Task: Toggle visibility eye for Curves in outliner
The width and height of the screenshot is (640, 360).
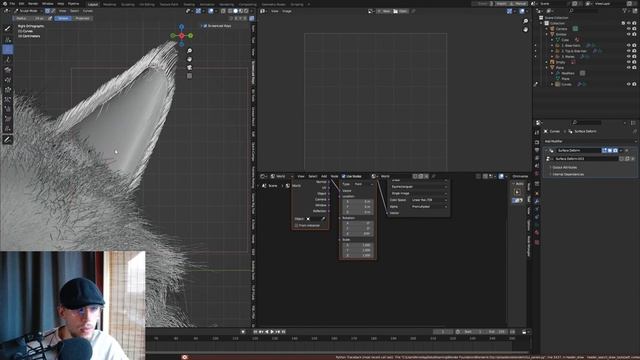Action: (x=629, y=84)
